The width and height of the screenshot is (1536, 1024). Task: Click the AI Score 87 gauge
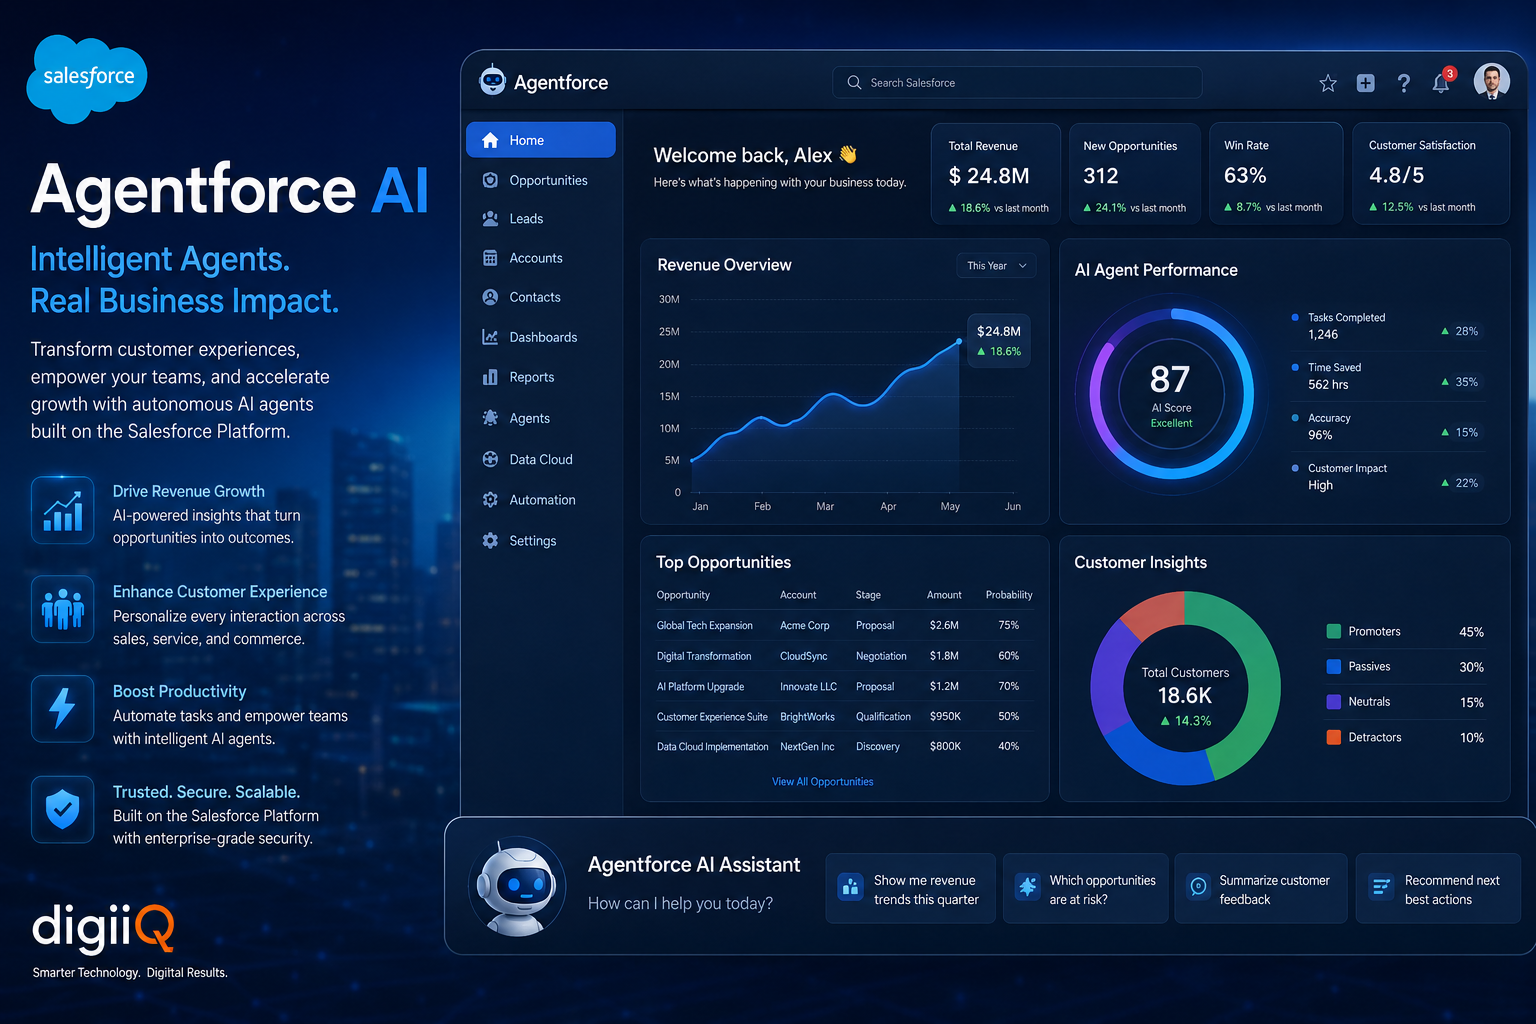(x=1170, y=393)
